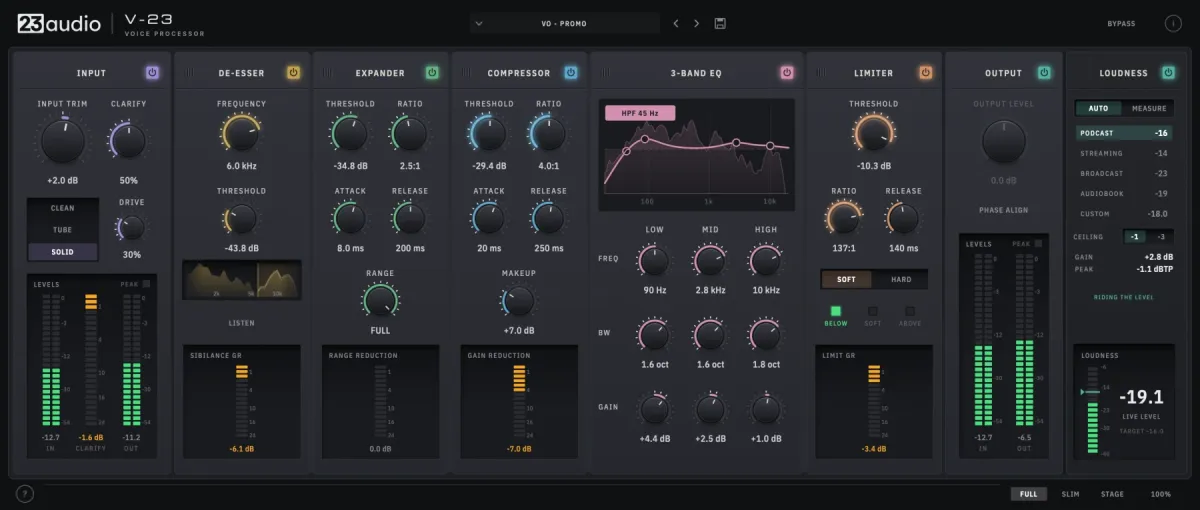Switch to Full view mode
Viewport: 1200px width, 510px height.
pyautogui.click(x=1027, y=494)
